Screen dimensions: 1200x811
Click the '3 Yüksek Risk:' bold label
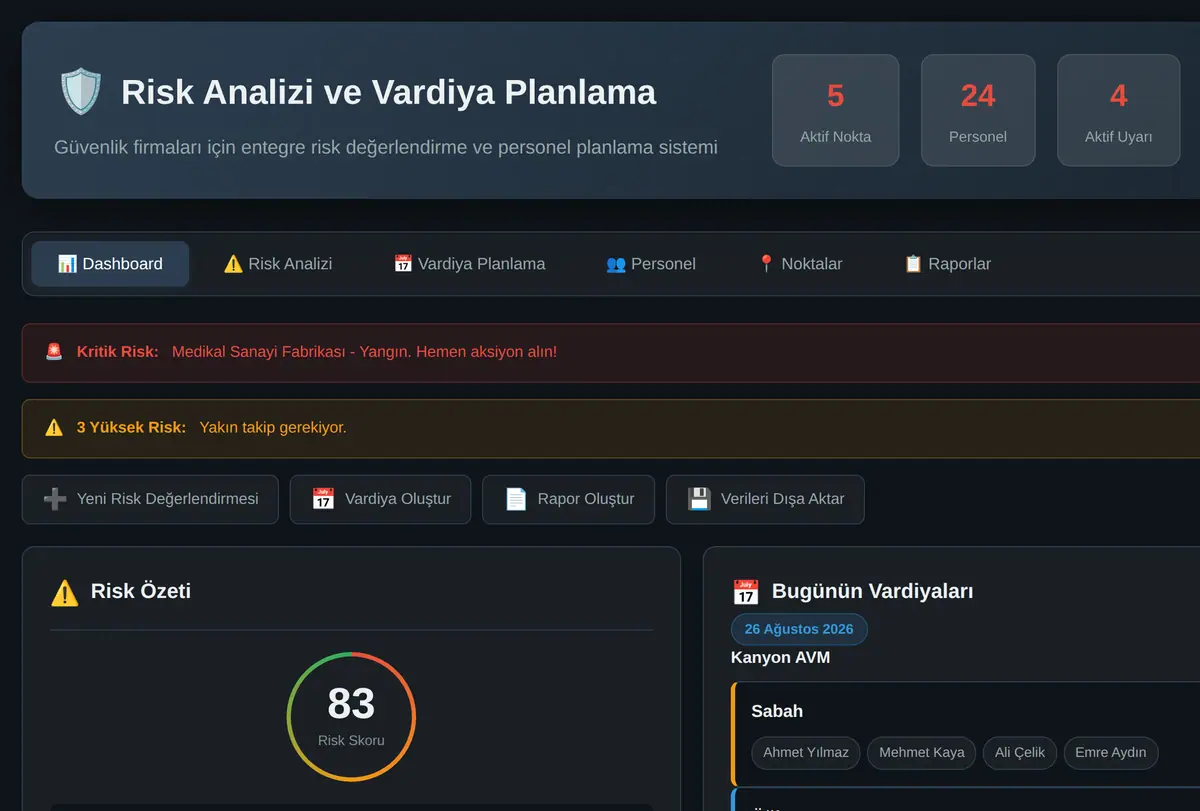pos(131,428)
